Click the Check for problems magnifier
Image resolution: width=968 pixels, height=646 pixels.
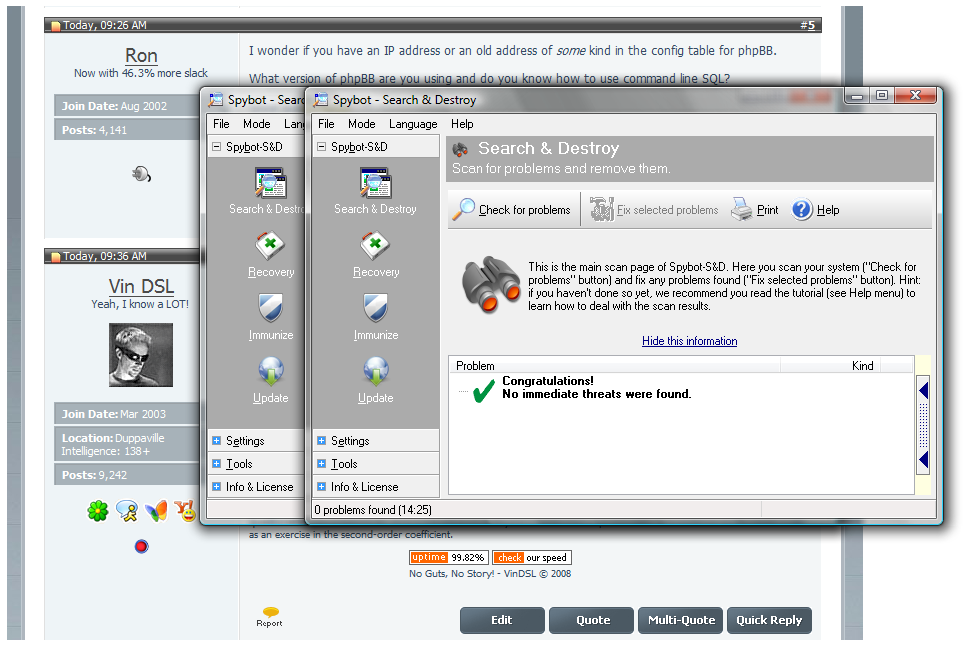[465, 210]
